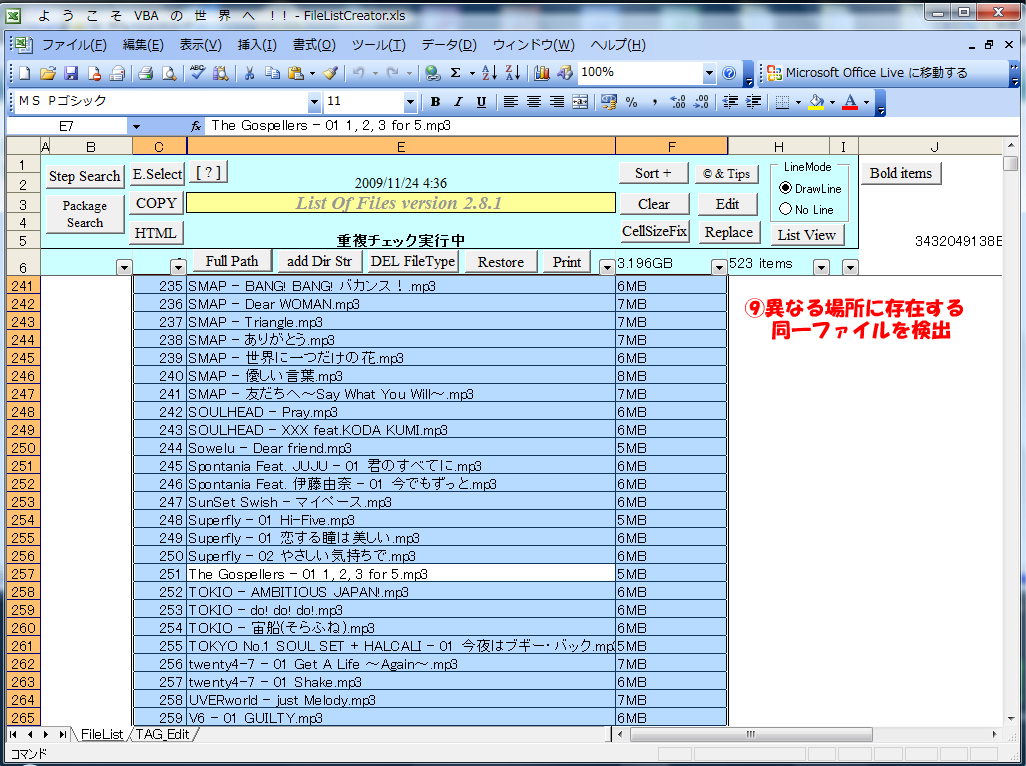
Task: Open the font name dropdown (MS Pゴシック)
Action: (x=314, y=101)
